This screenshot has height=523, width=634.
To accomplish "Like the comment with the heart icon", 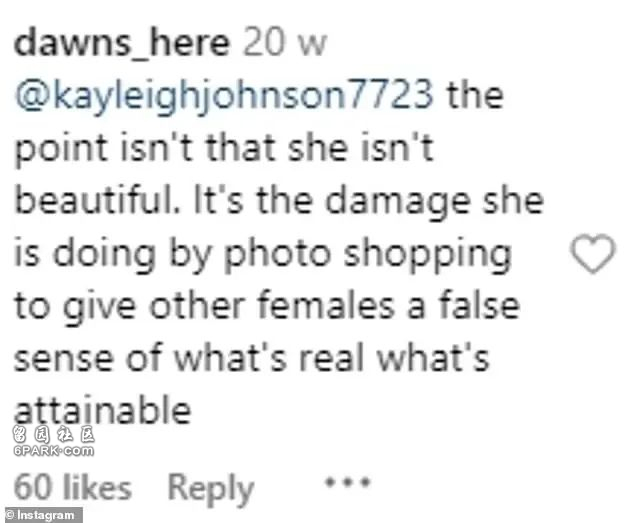I will tap(593, 253).
